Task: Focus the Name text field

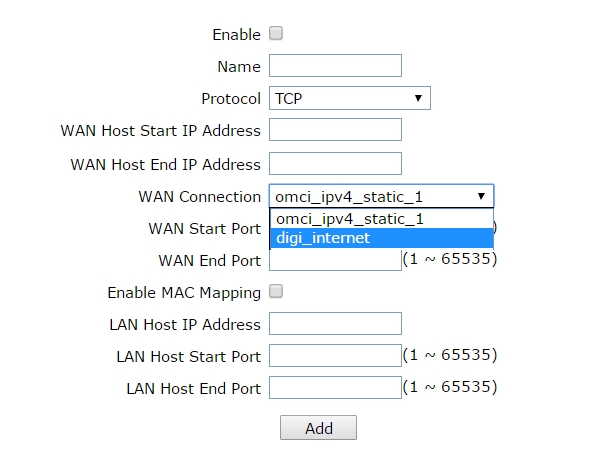Action: click(335, 66)
